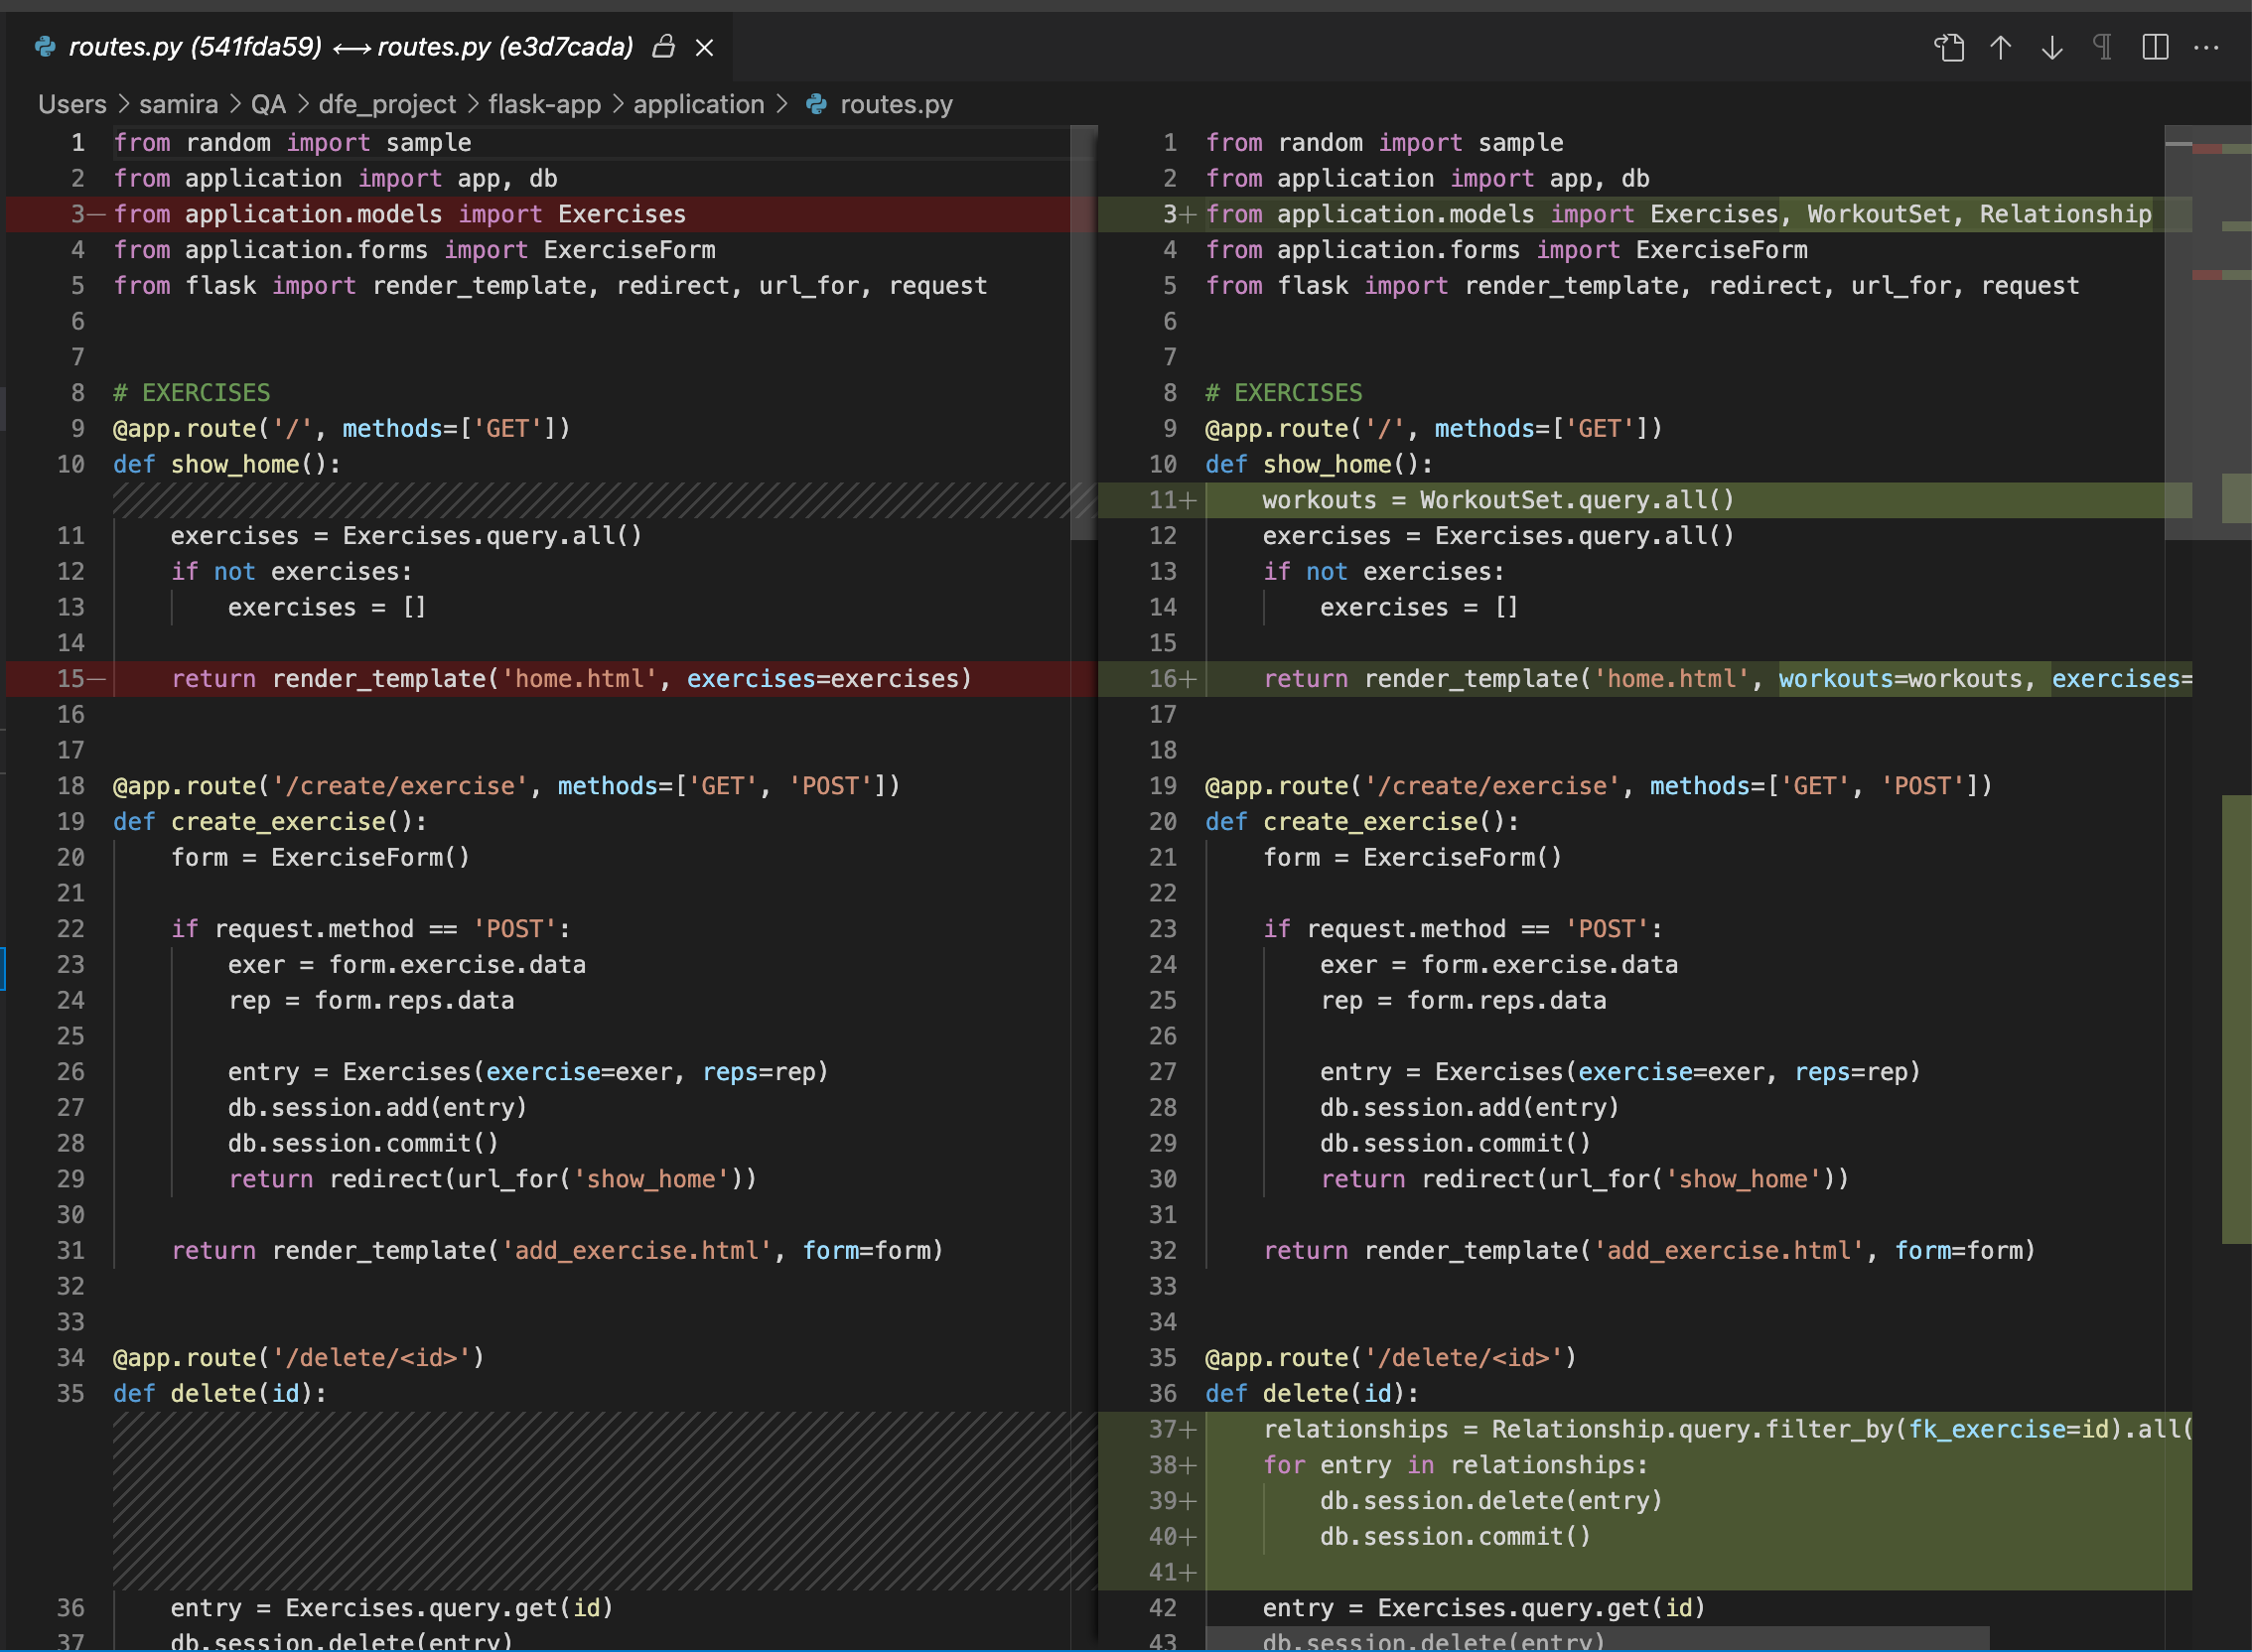Open the application breadcrumb dropdown
Viewport: 2252px width, 1652px height.
tap(698, 104)
